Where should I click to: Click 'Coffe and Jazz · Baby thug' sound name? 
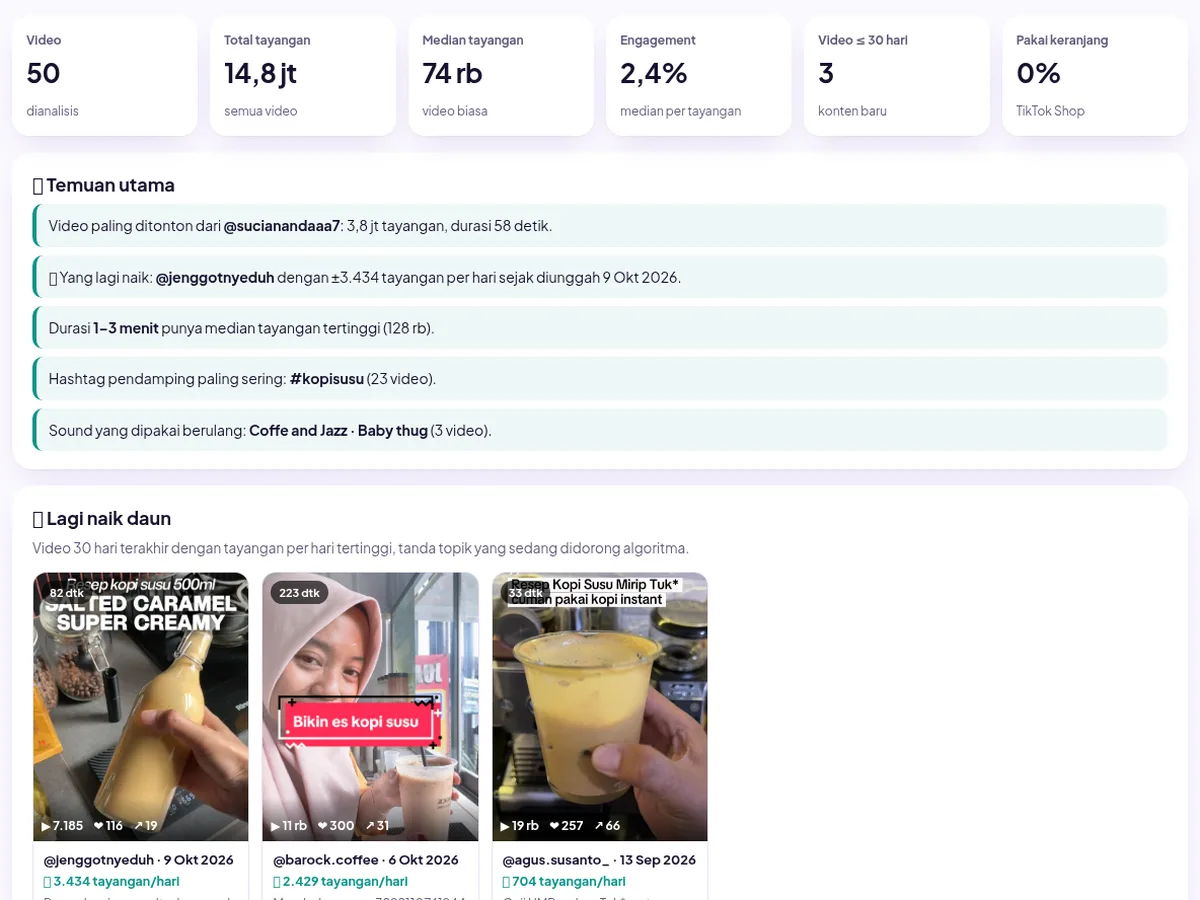click(x=338, y=431)
